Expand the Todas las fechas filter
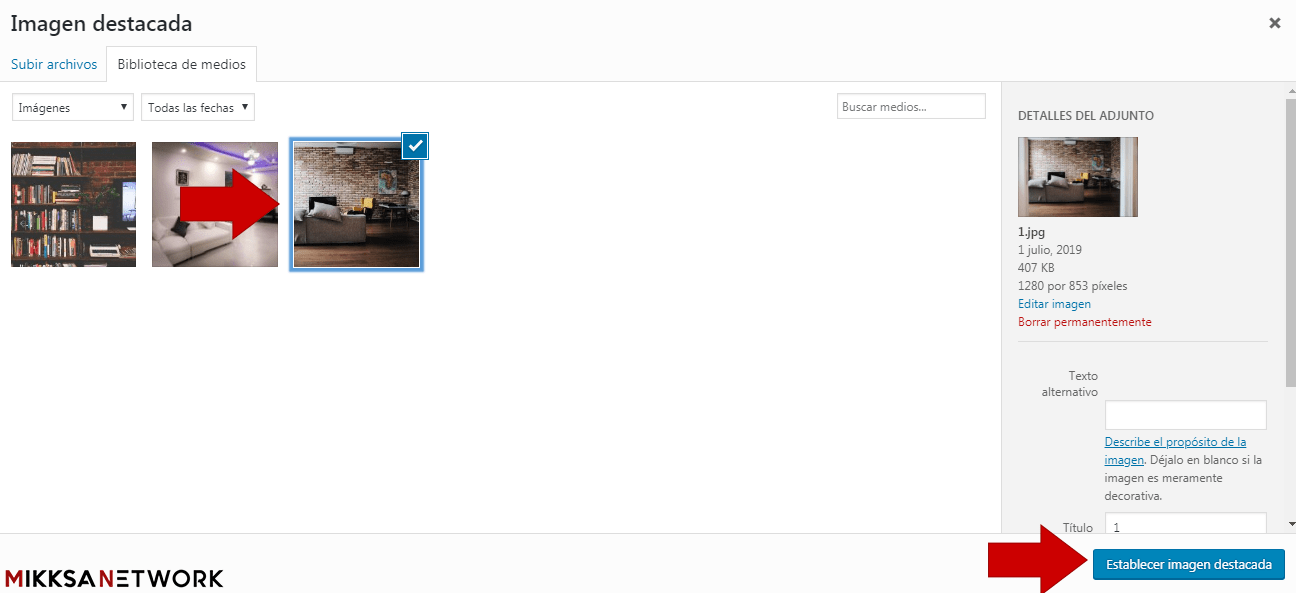The height and width of the screenshot is (593, 1296). [x=197, y=107]
